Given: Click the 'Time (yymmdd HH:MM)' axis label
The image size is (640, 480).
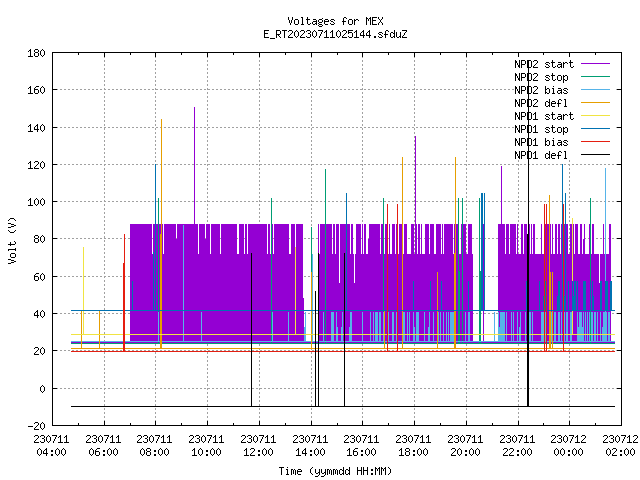Looking at the screenshot, I should click(x=335, y=471).
